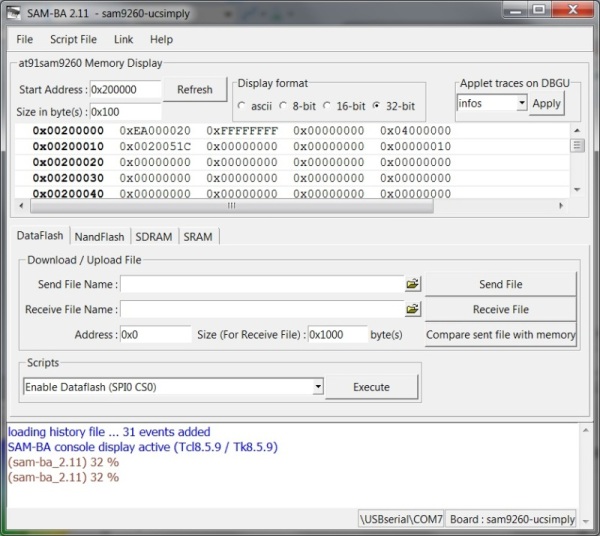600x536 pixels.
Task: Click the Start Address input field
Action: (125, 90)
